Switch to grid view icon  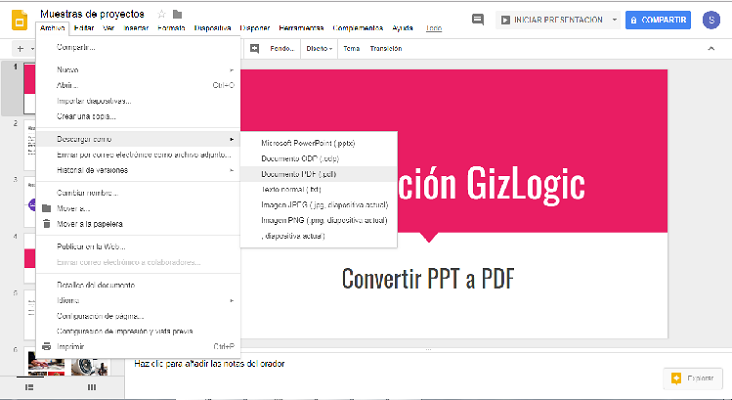click(92, 387)
